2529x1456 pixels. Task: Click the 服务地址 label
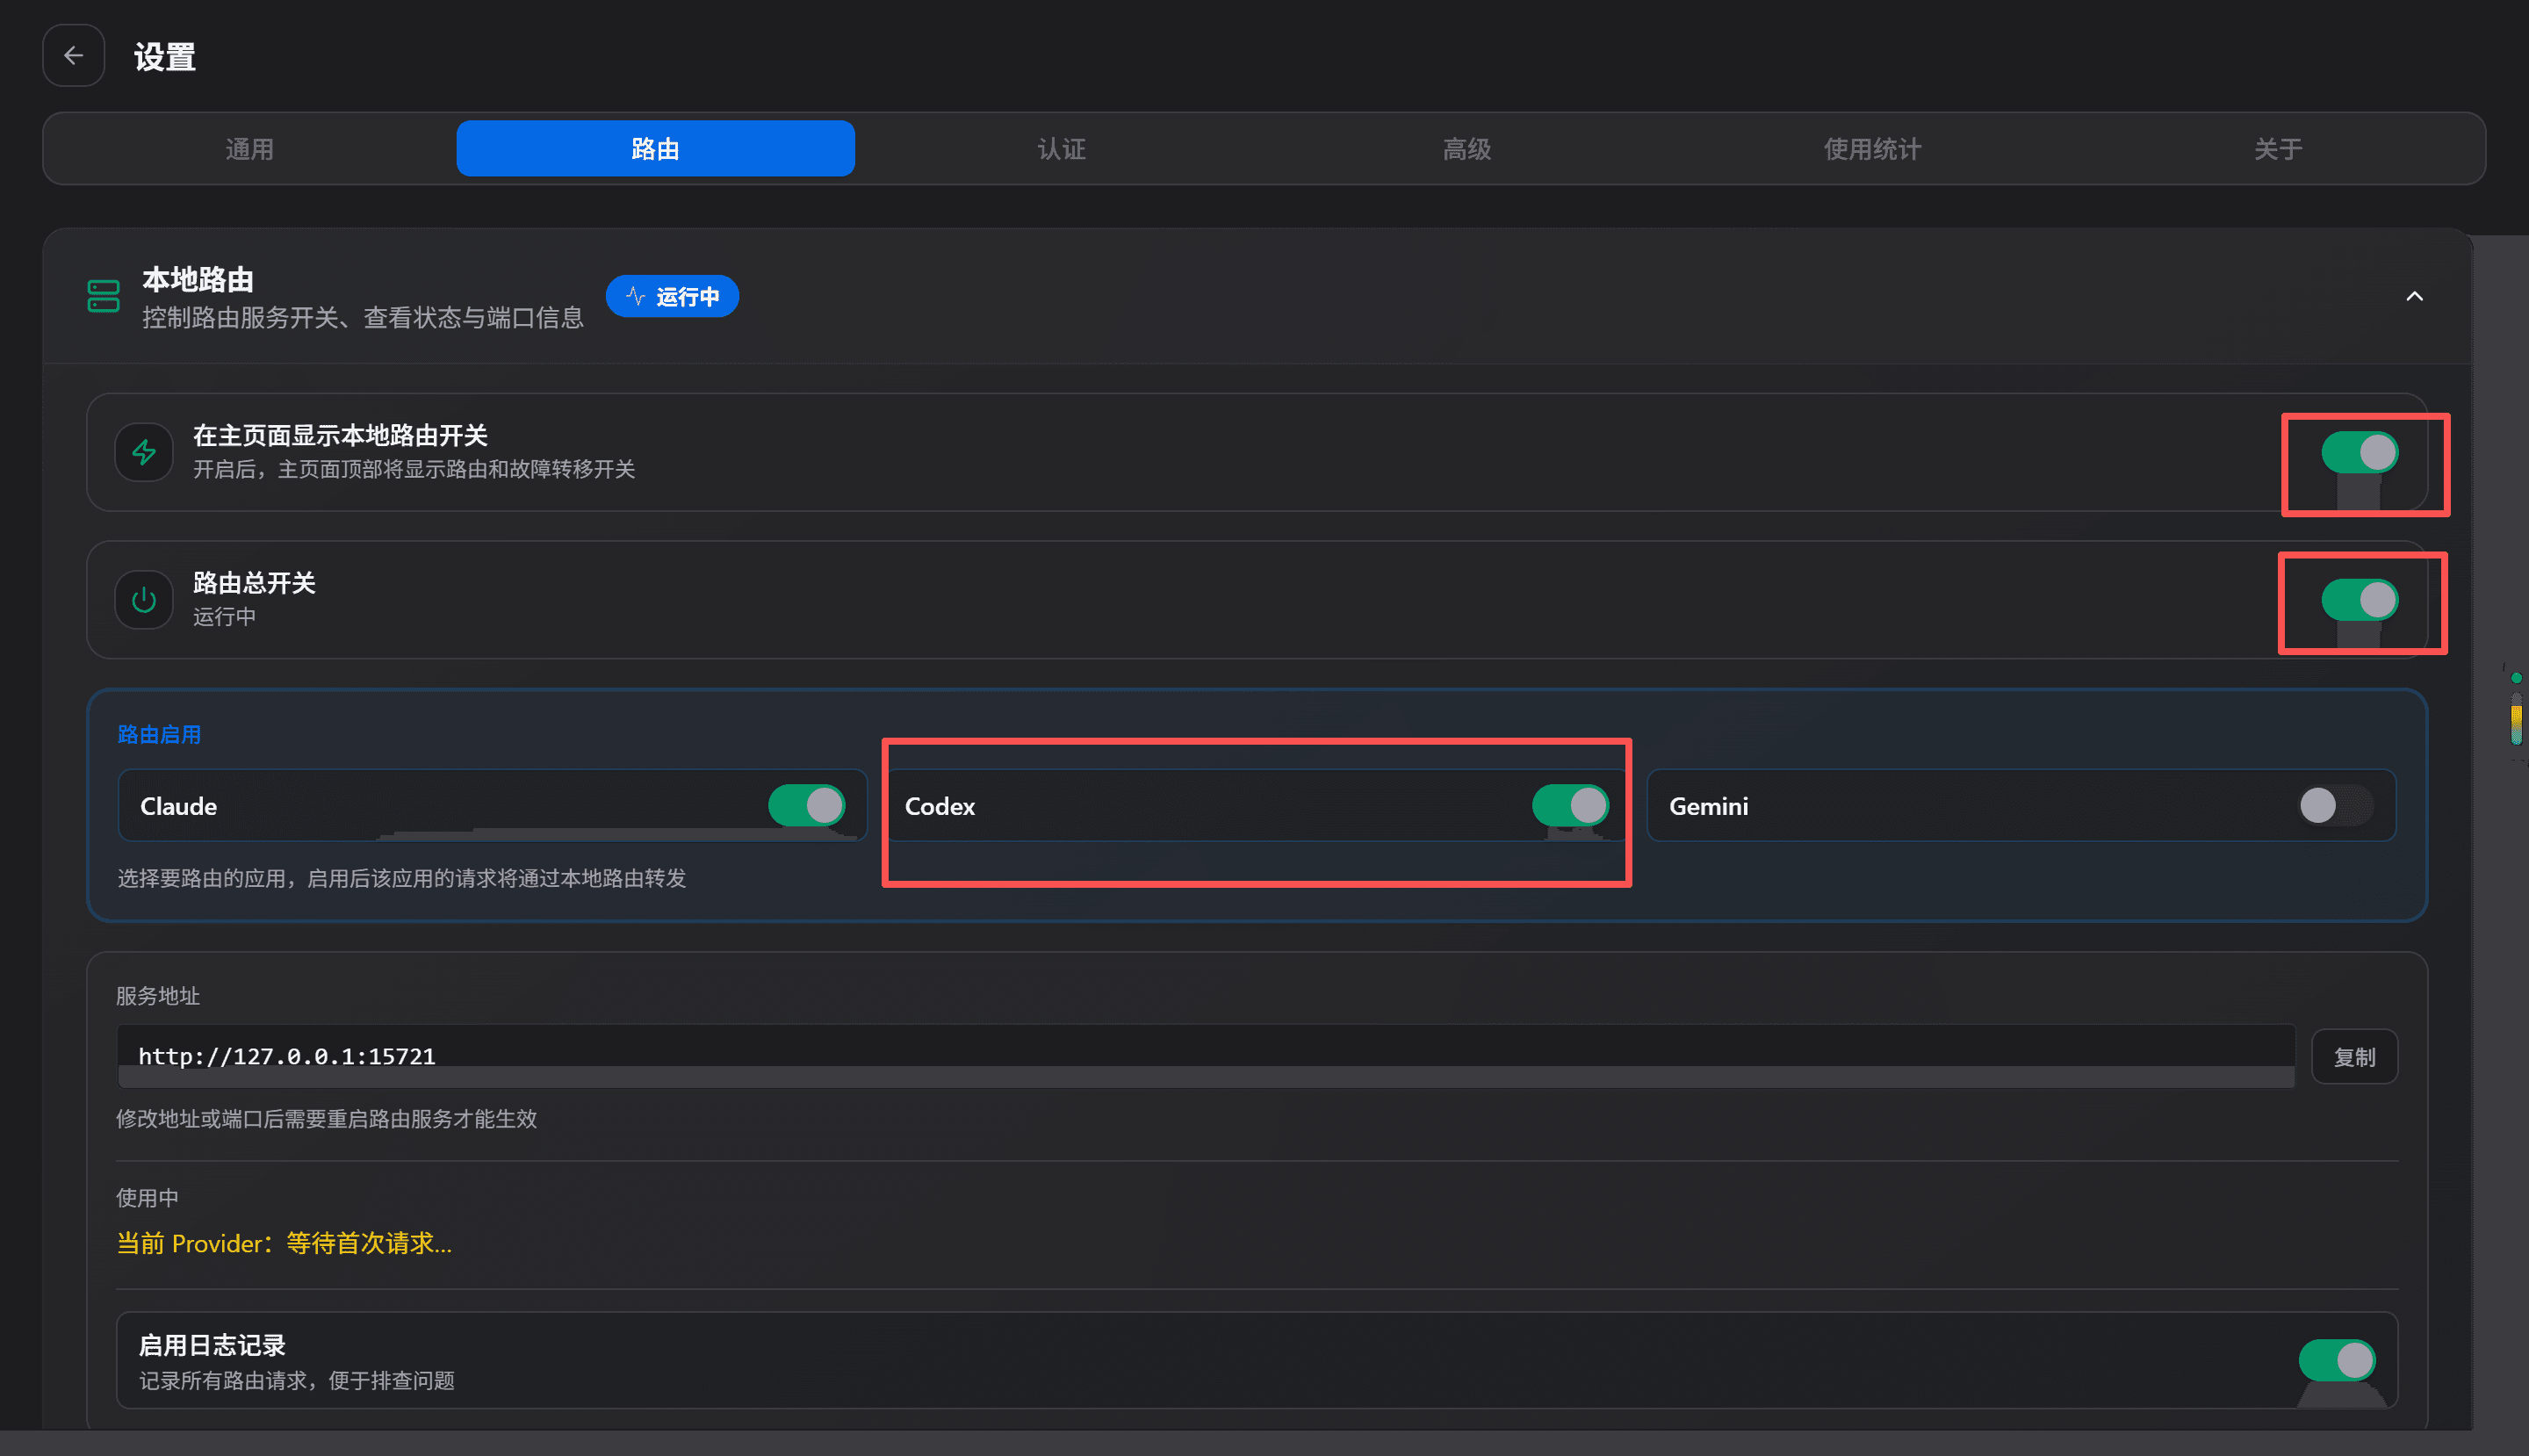tap(158, 995)
